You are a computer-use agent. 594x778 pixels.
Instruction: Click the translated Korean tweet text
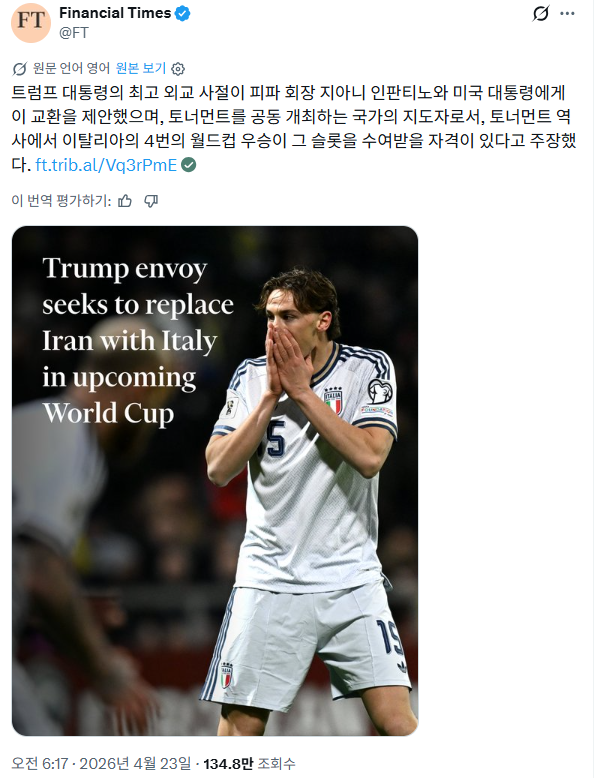point(294,129)
